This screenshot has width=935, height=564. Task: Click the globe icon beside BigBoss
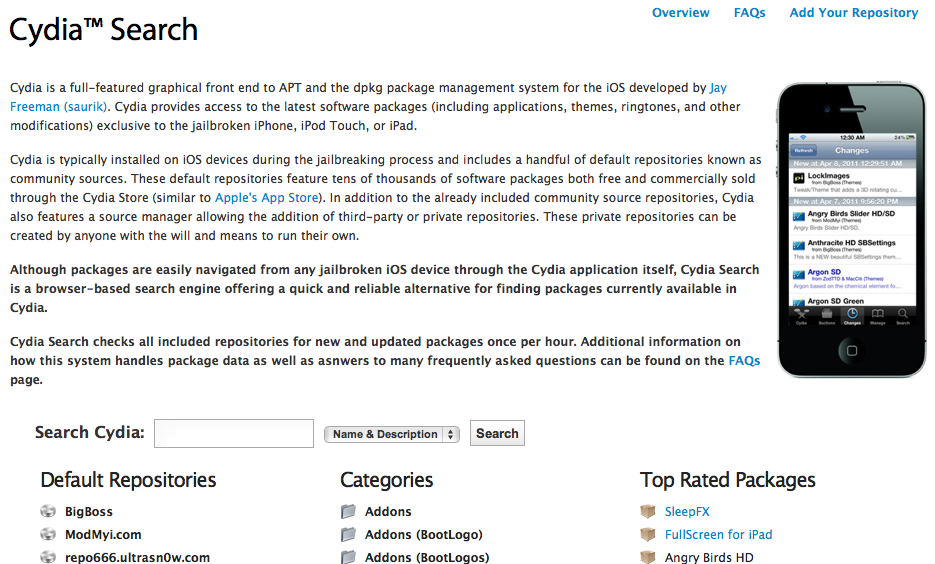(x=48, y=511)
